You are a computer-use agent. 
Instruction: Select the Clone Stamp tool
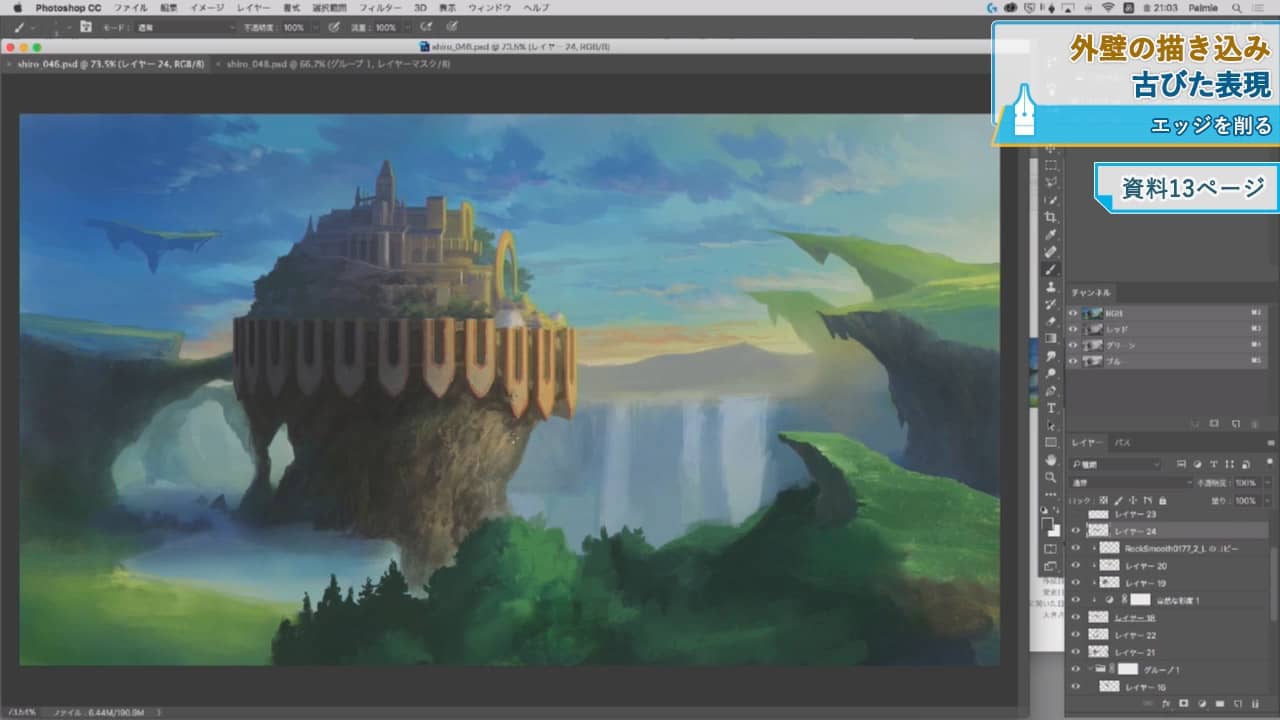1051,287
